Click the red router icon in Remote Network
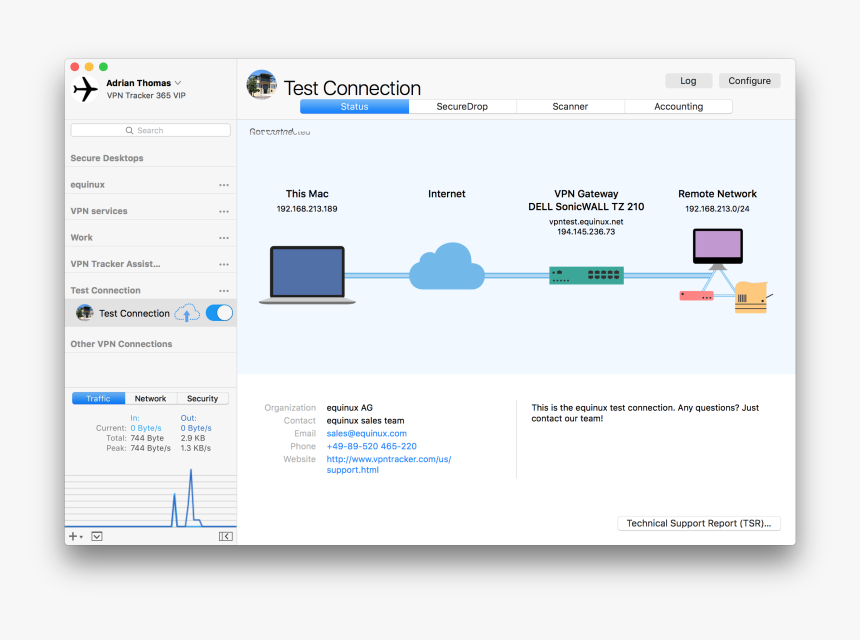Image resolution: width=860 pixels, height=640 pixels. coord(697,296)
